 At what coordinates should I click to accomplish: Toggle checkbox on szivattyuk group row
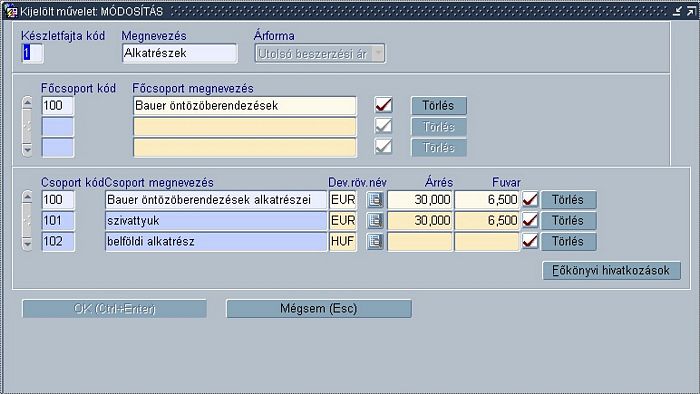[530, 220]
